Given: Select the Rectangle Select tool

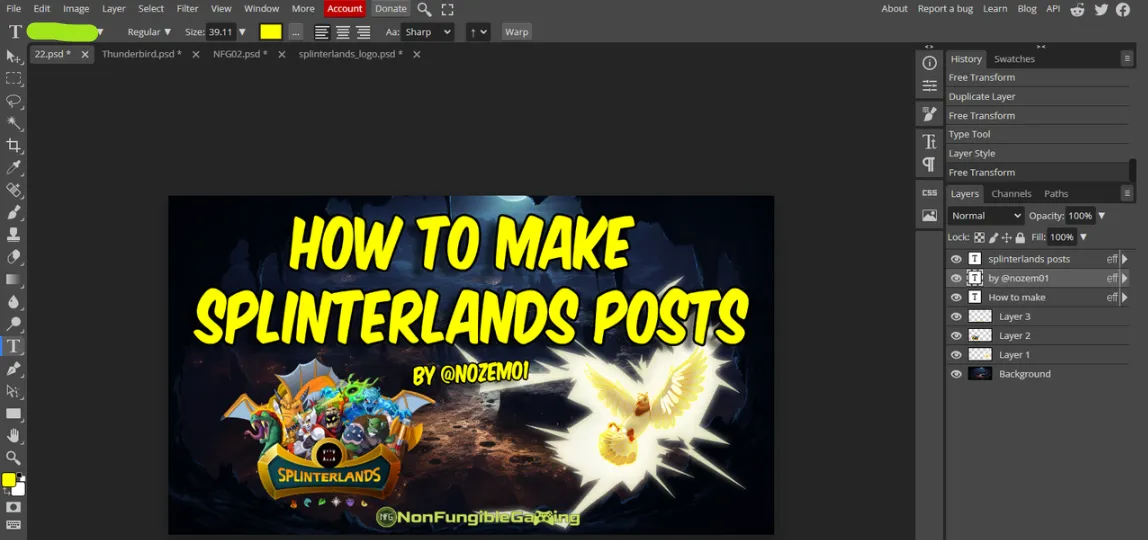Looking at the screenshot, I should point(13,78).
